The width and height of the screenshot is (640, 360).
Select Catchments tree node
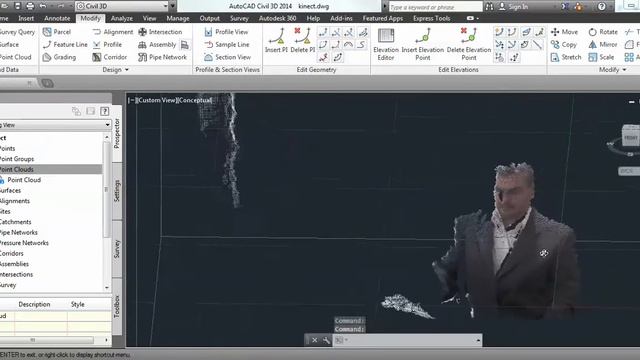coord(16,222)
